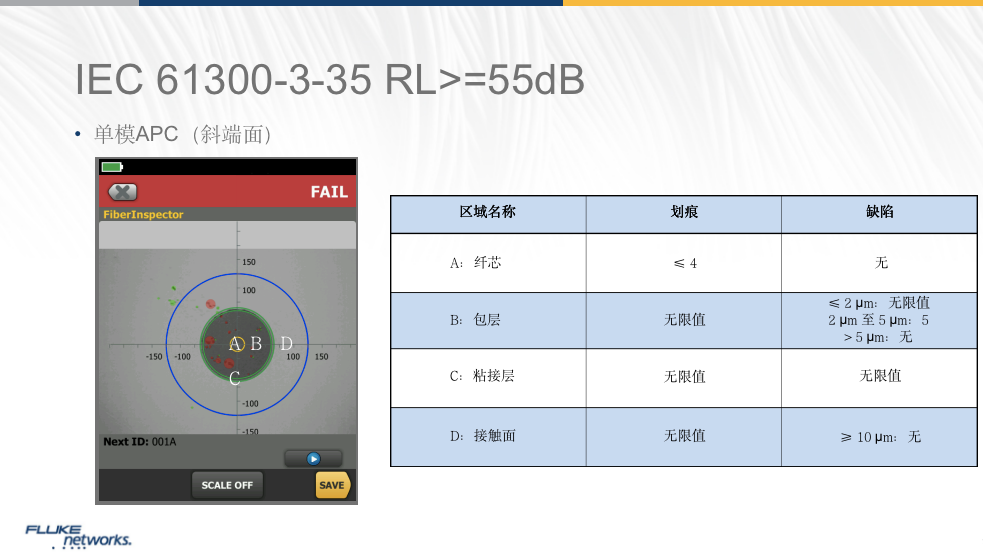Click zone label D on contact area
The image size is (983, 555).
tap(286, 344)
